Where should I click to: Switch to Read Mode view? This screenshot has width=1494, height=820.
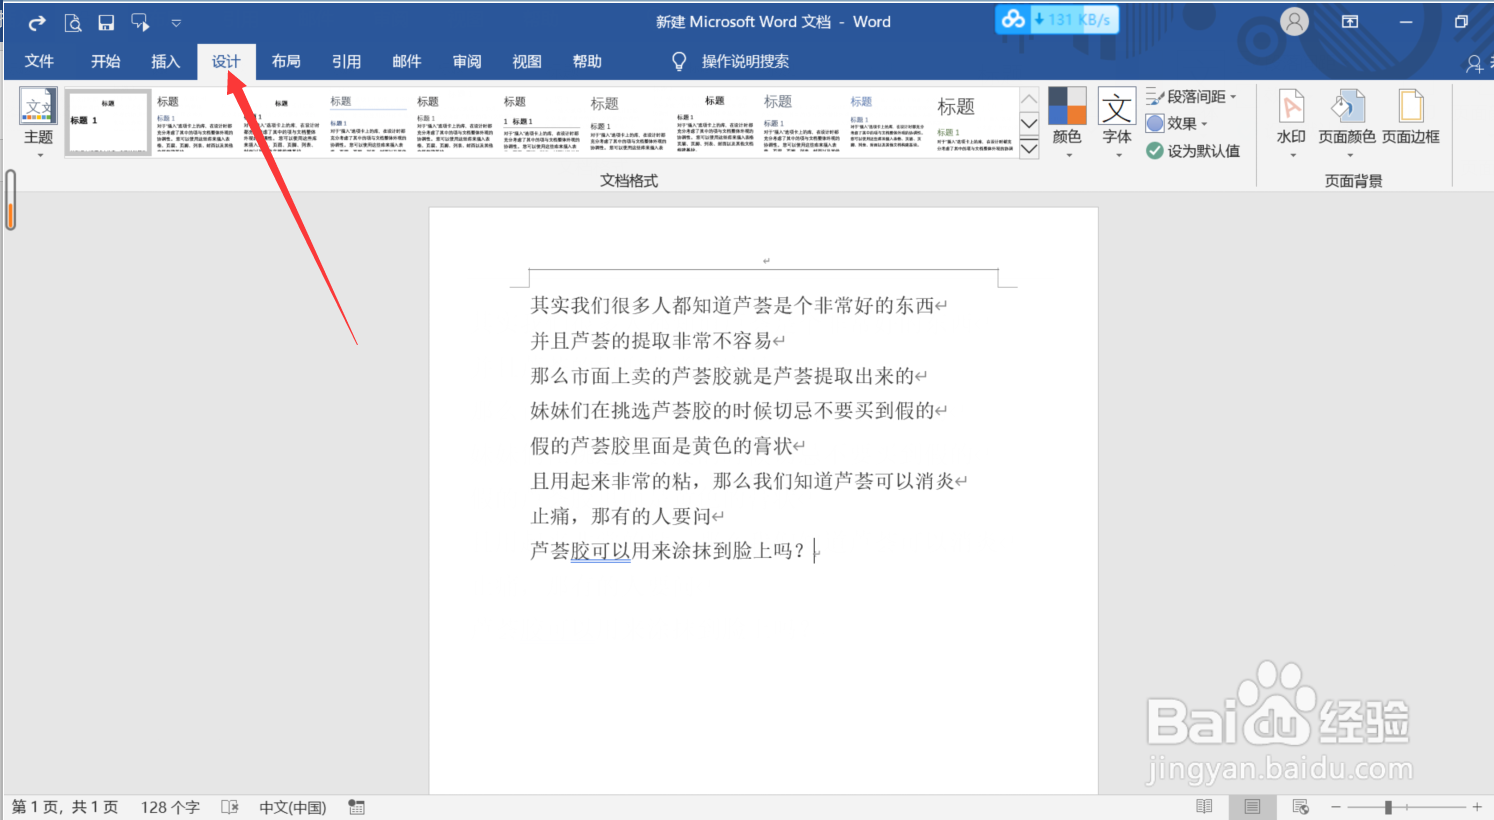pos(1203,806)
